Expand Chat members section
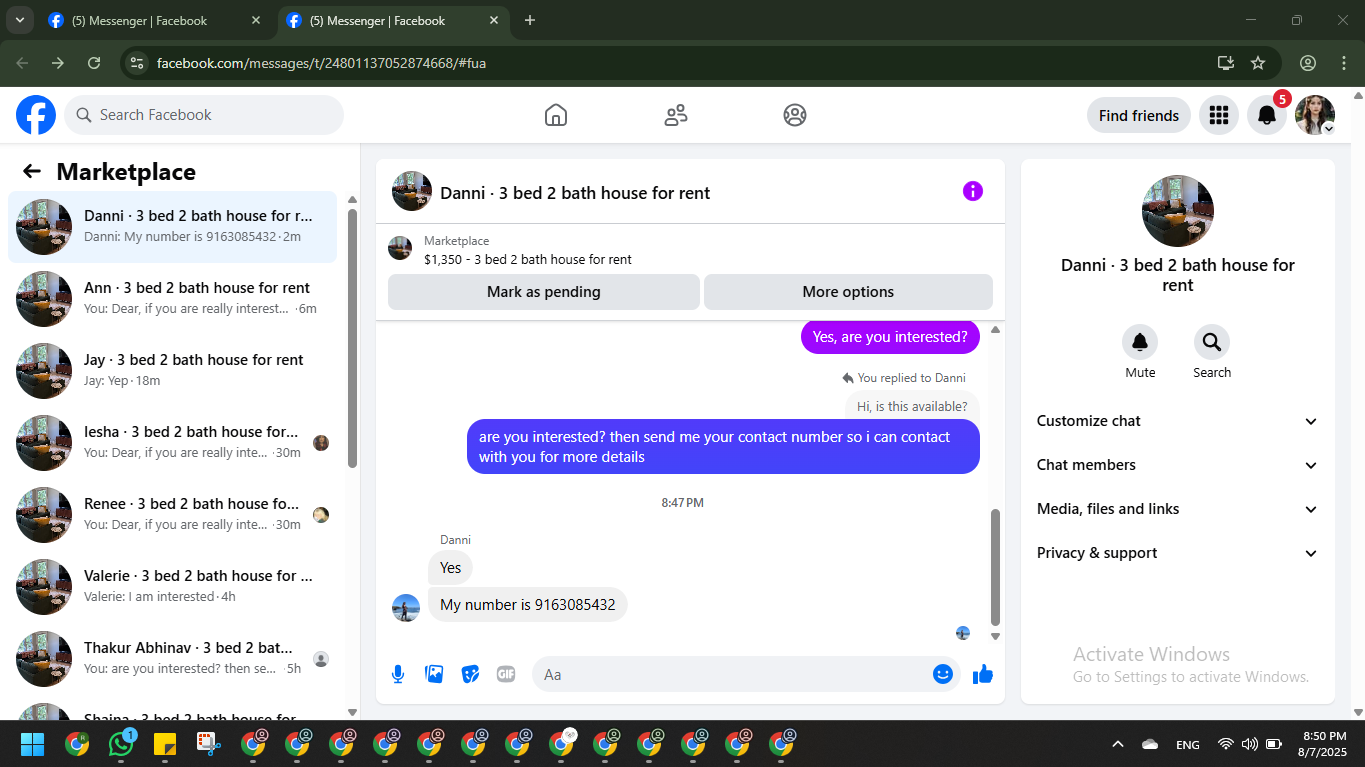 click(x=1178, y=465)
